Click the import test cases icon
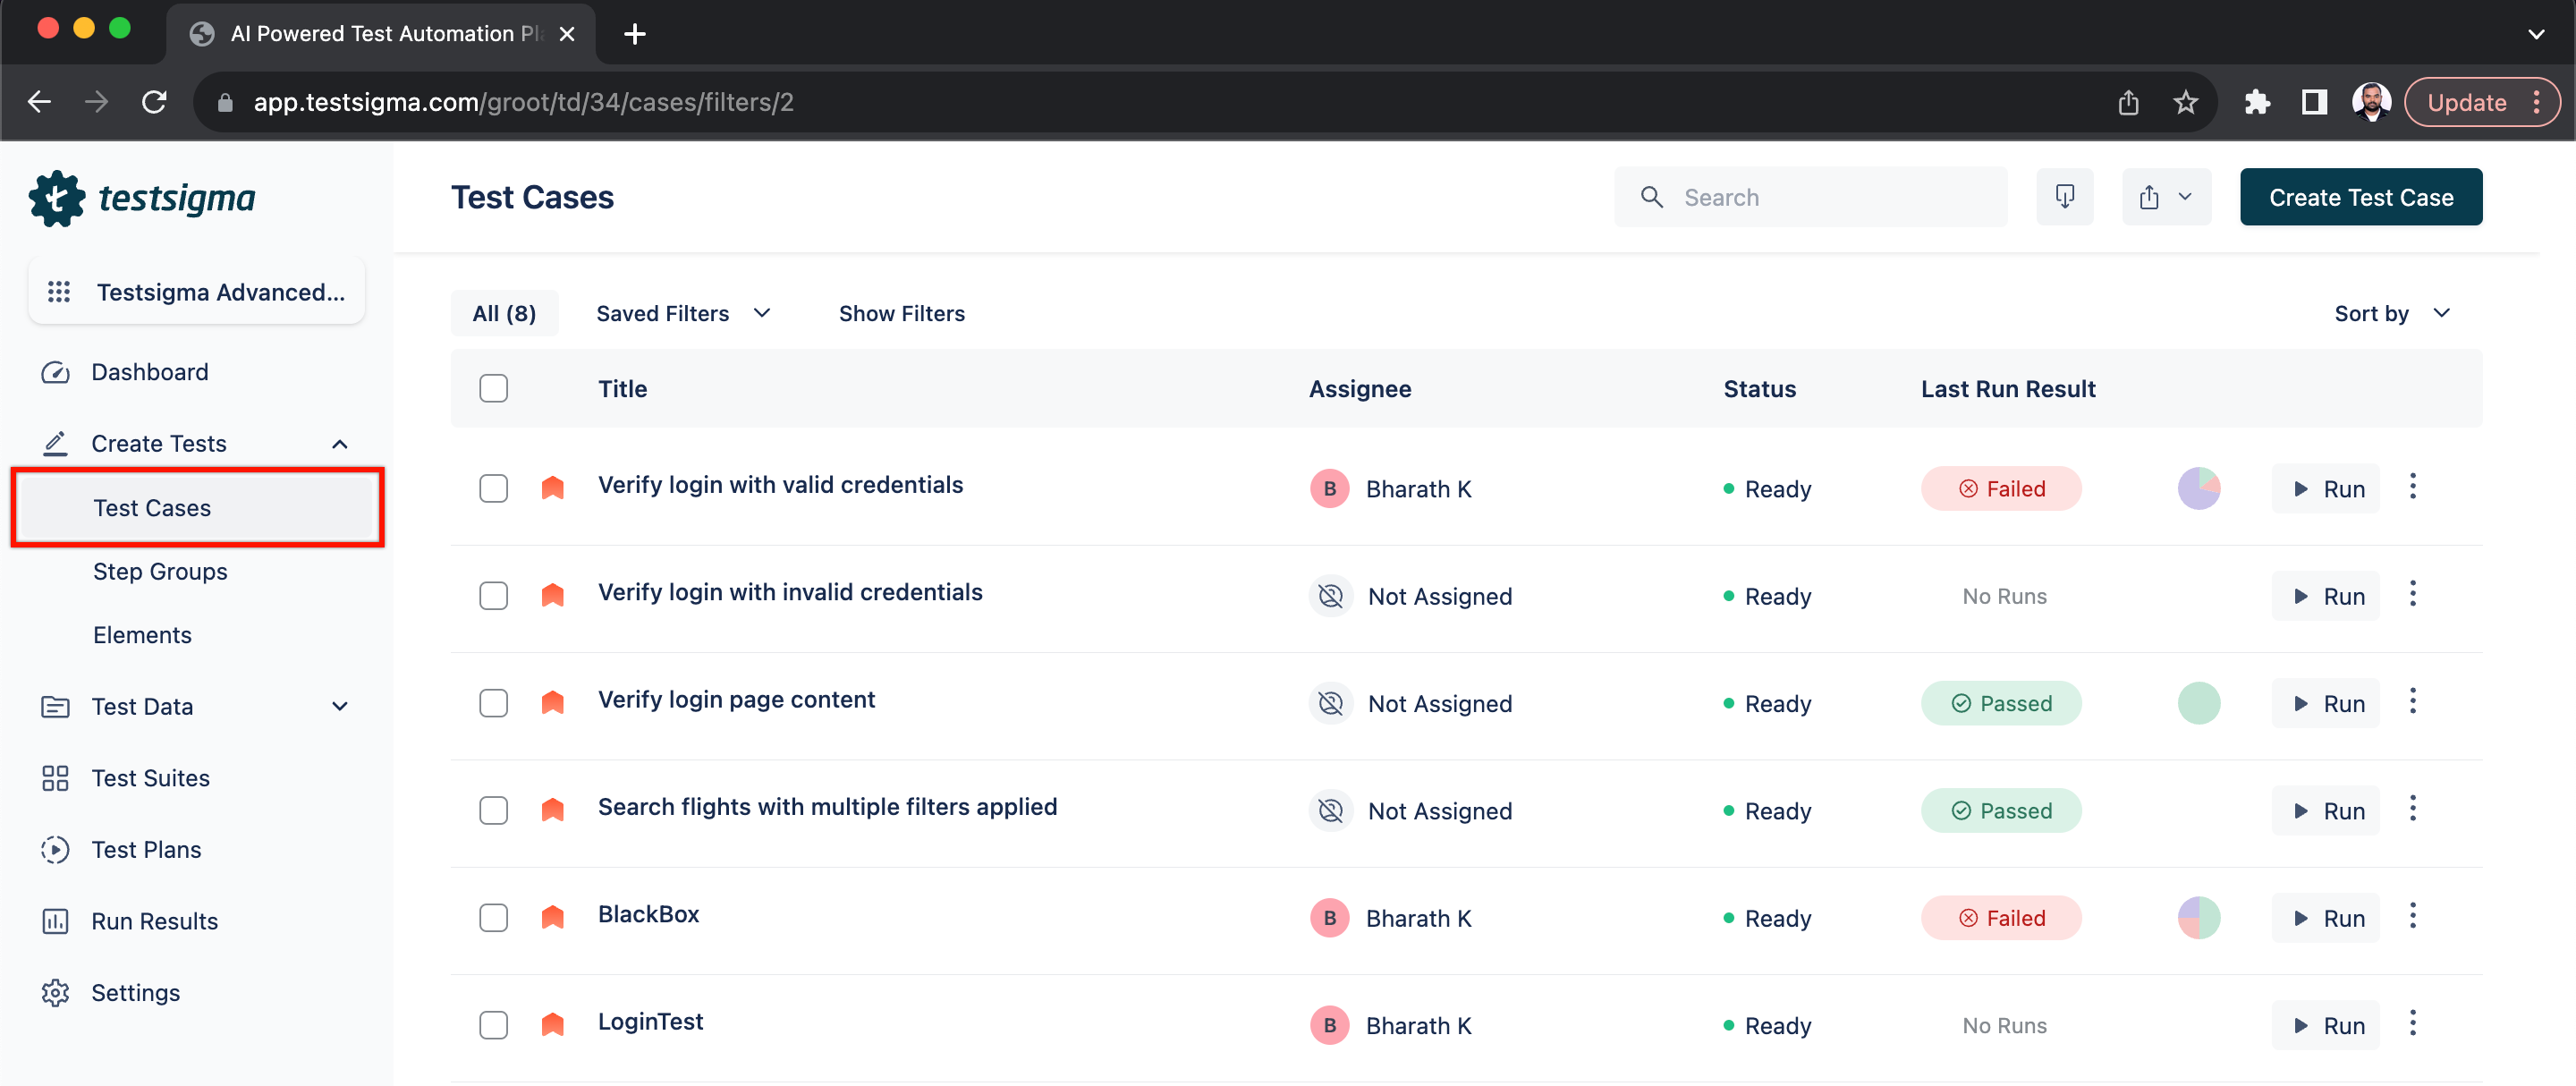Image resolution: width=2576 pixels, height=1086 pixels. pyautogui.click(x=2064, y=197)
